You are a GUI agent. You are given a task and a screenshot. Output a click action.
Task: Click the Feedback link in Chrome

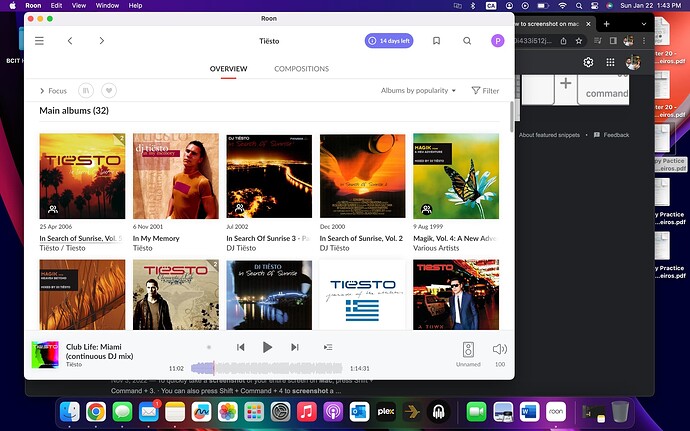pos(612,135)
